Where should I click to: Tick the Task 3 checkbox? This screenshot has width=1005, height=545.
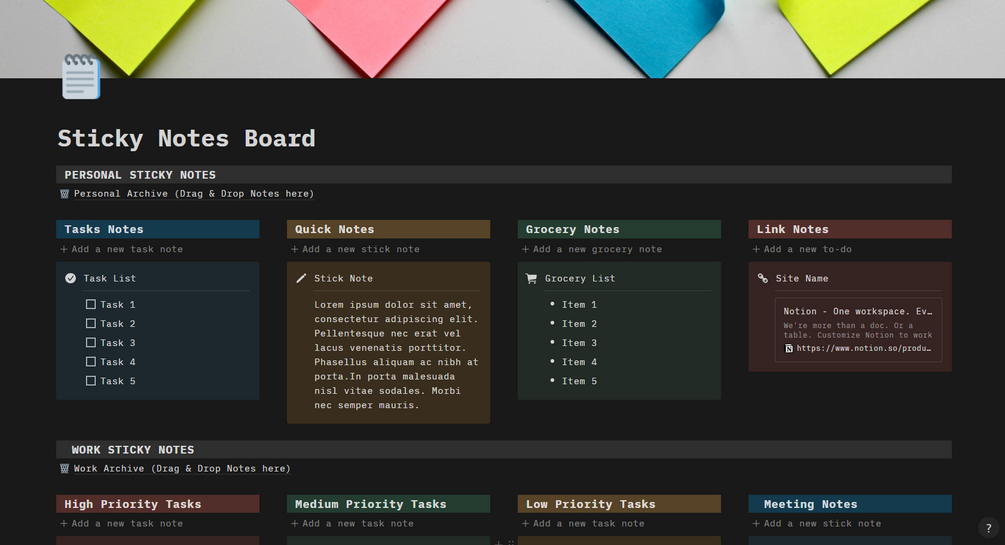(91, 342)
